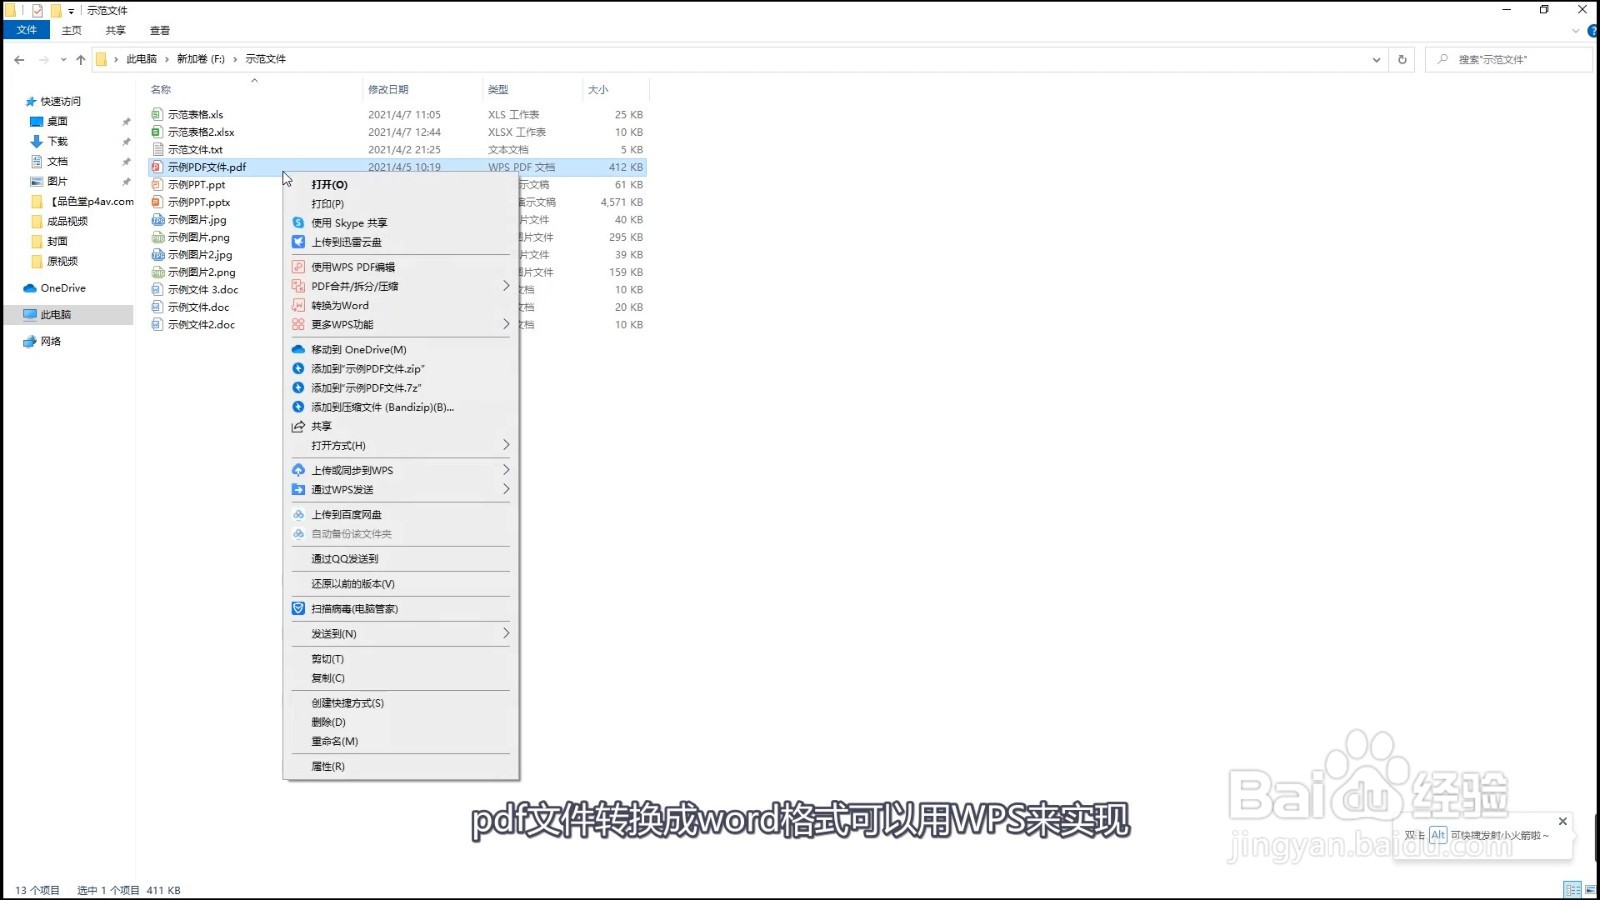1600x900 pixels.
Task: Sort by the 大小 column header
Action: coord(598,89)
